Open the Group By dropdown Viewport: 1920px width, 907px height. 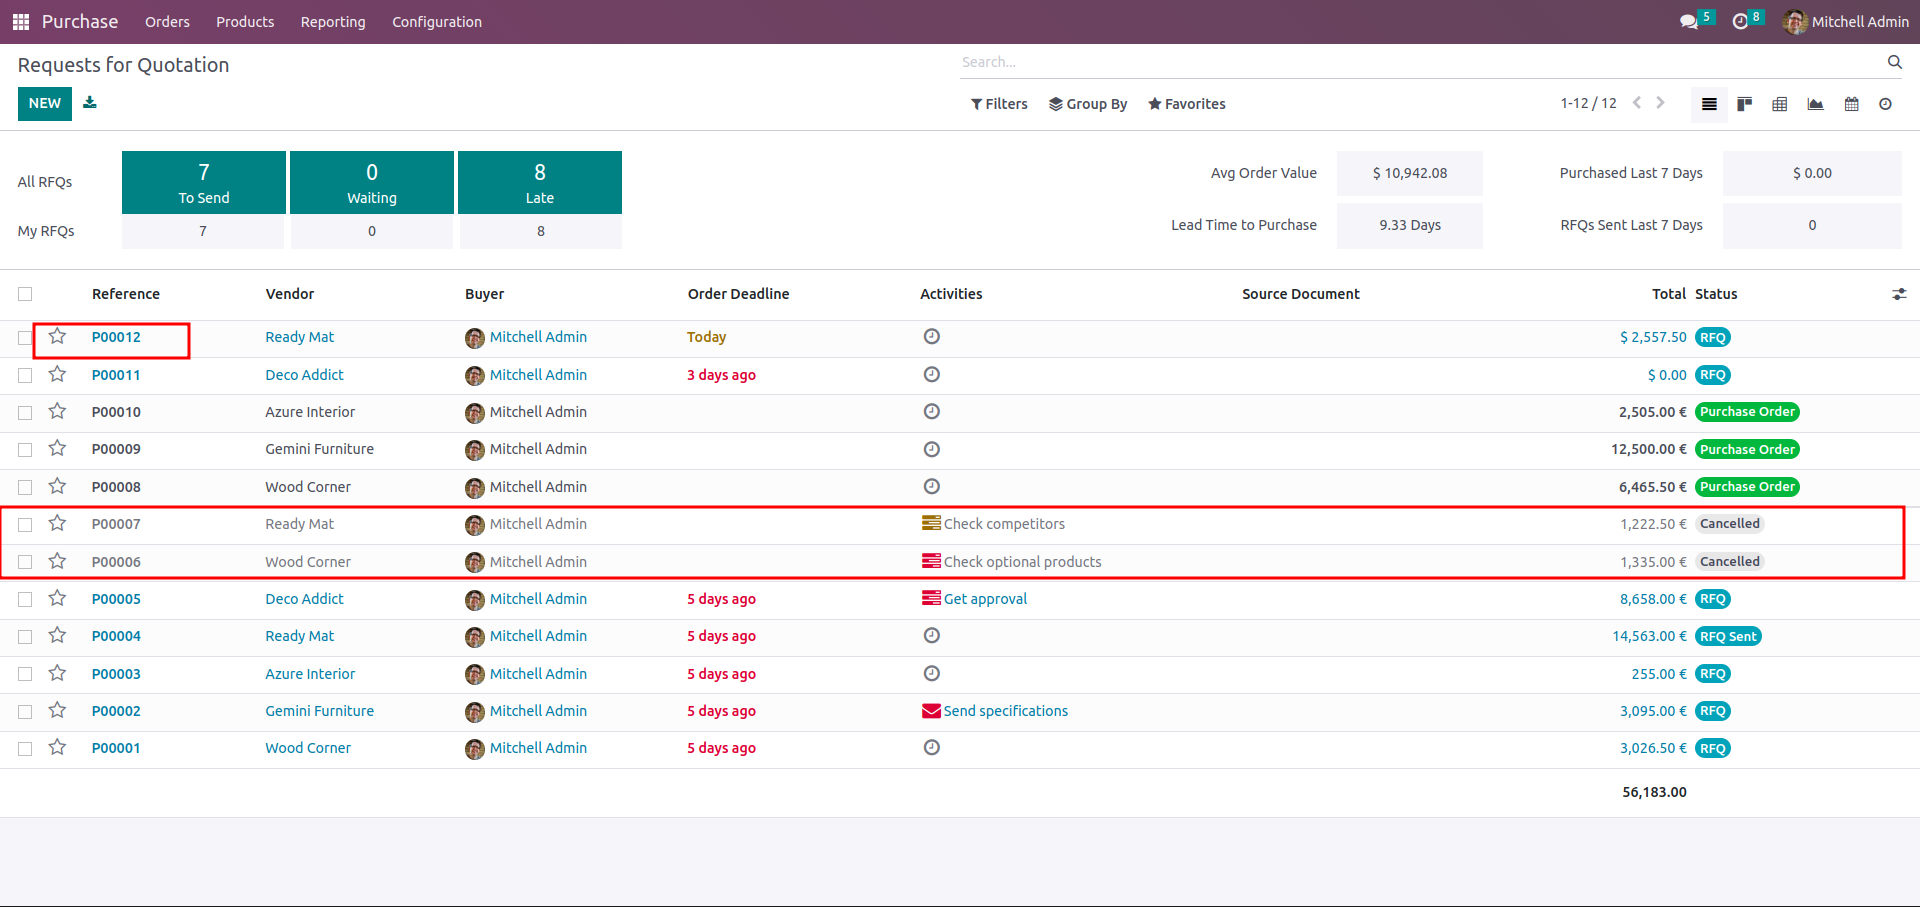(1087, 104)
